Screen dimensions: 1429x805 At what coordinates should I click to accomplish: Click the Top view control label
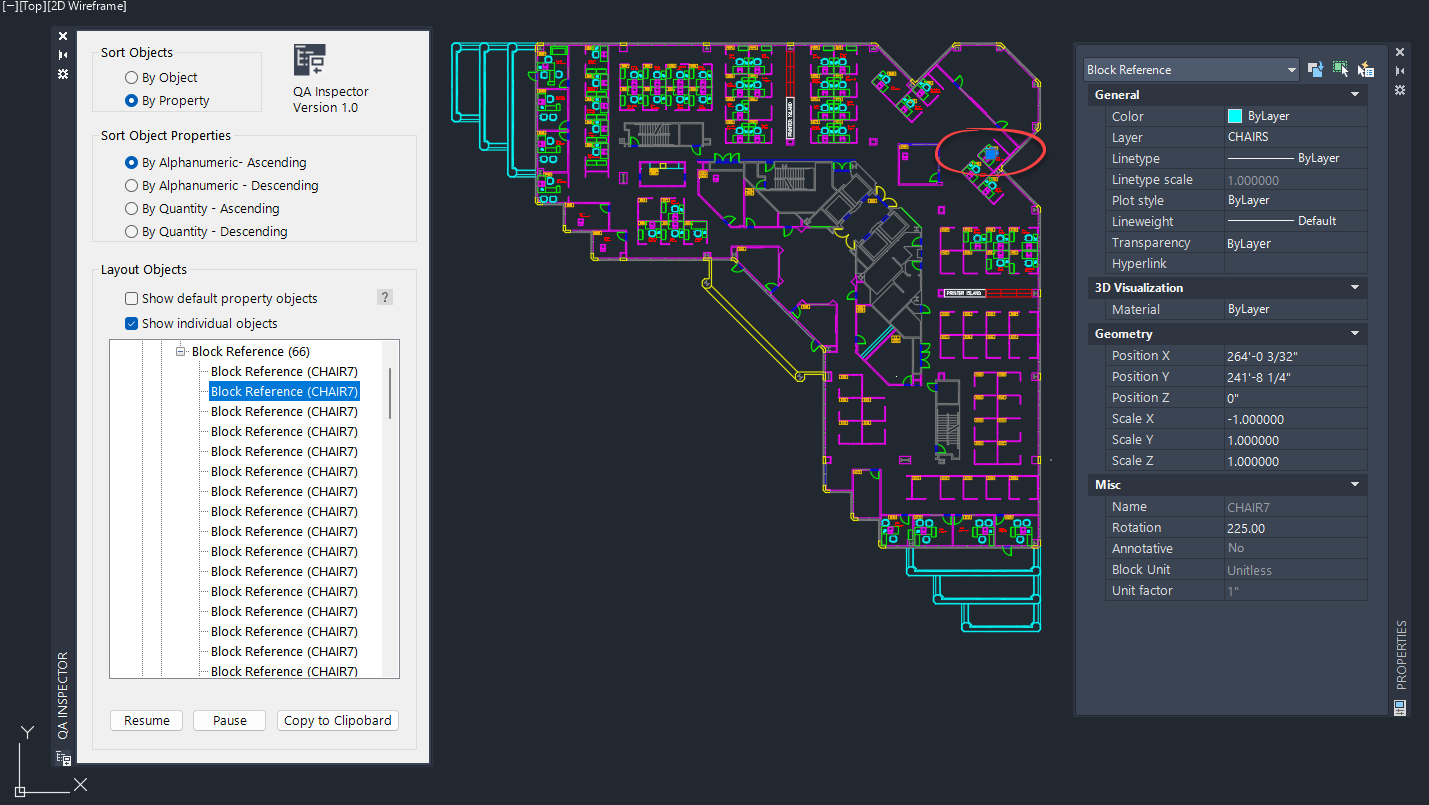[32, 7]
